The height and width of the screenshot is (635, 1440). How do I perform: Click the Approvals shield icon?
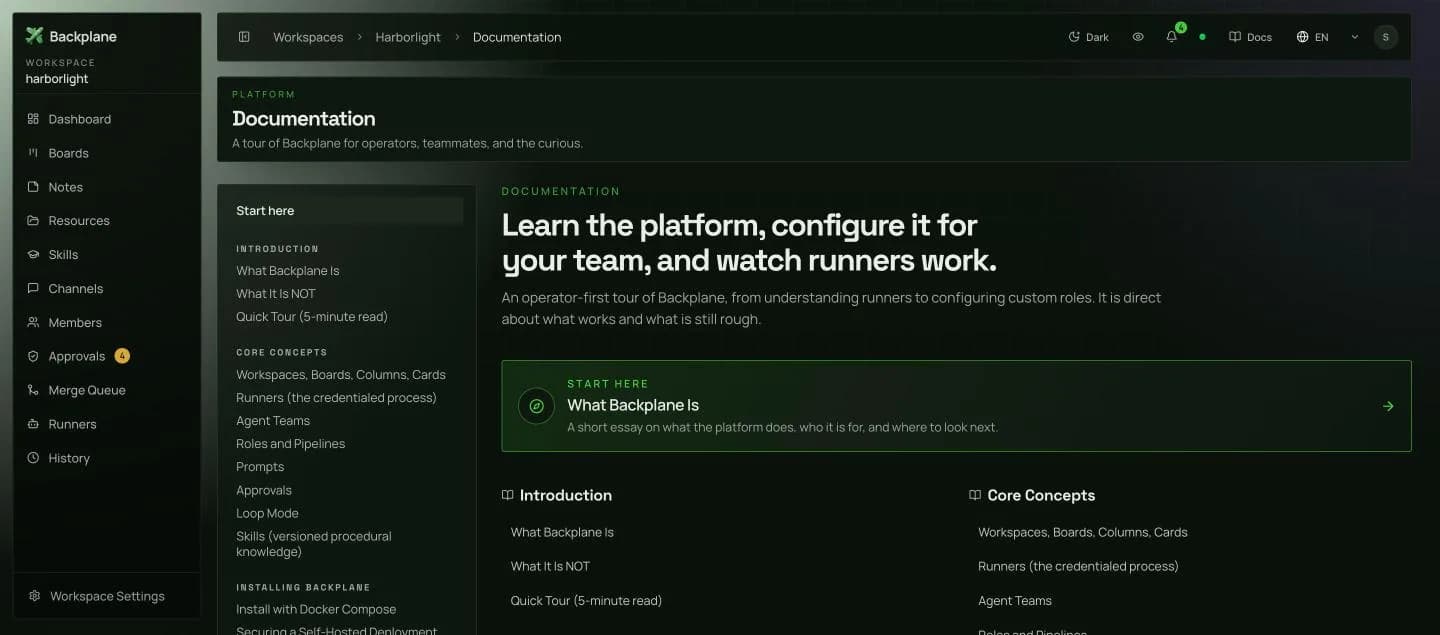tap(33, 357)
